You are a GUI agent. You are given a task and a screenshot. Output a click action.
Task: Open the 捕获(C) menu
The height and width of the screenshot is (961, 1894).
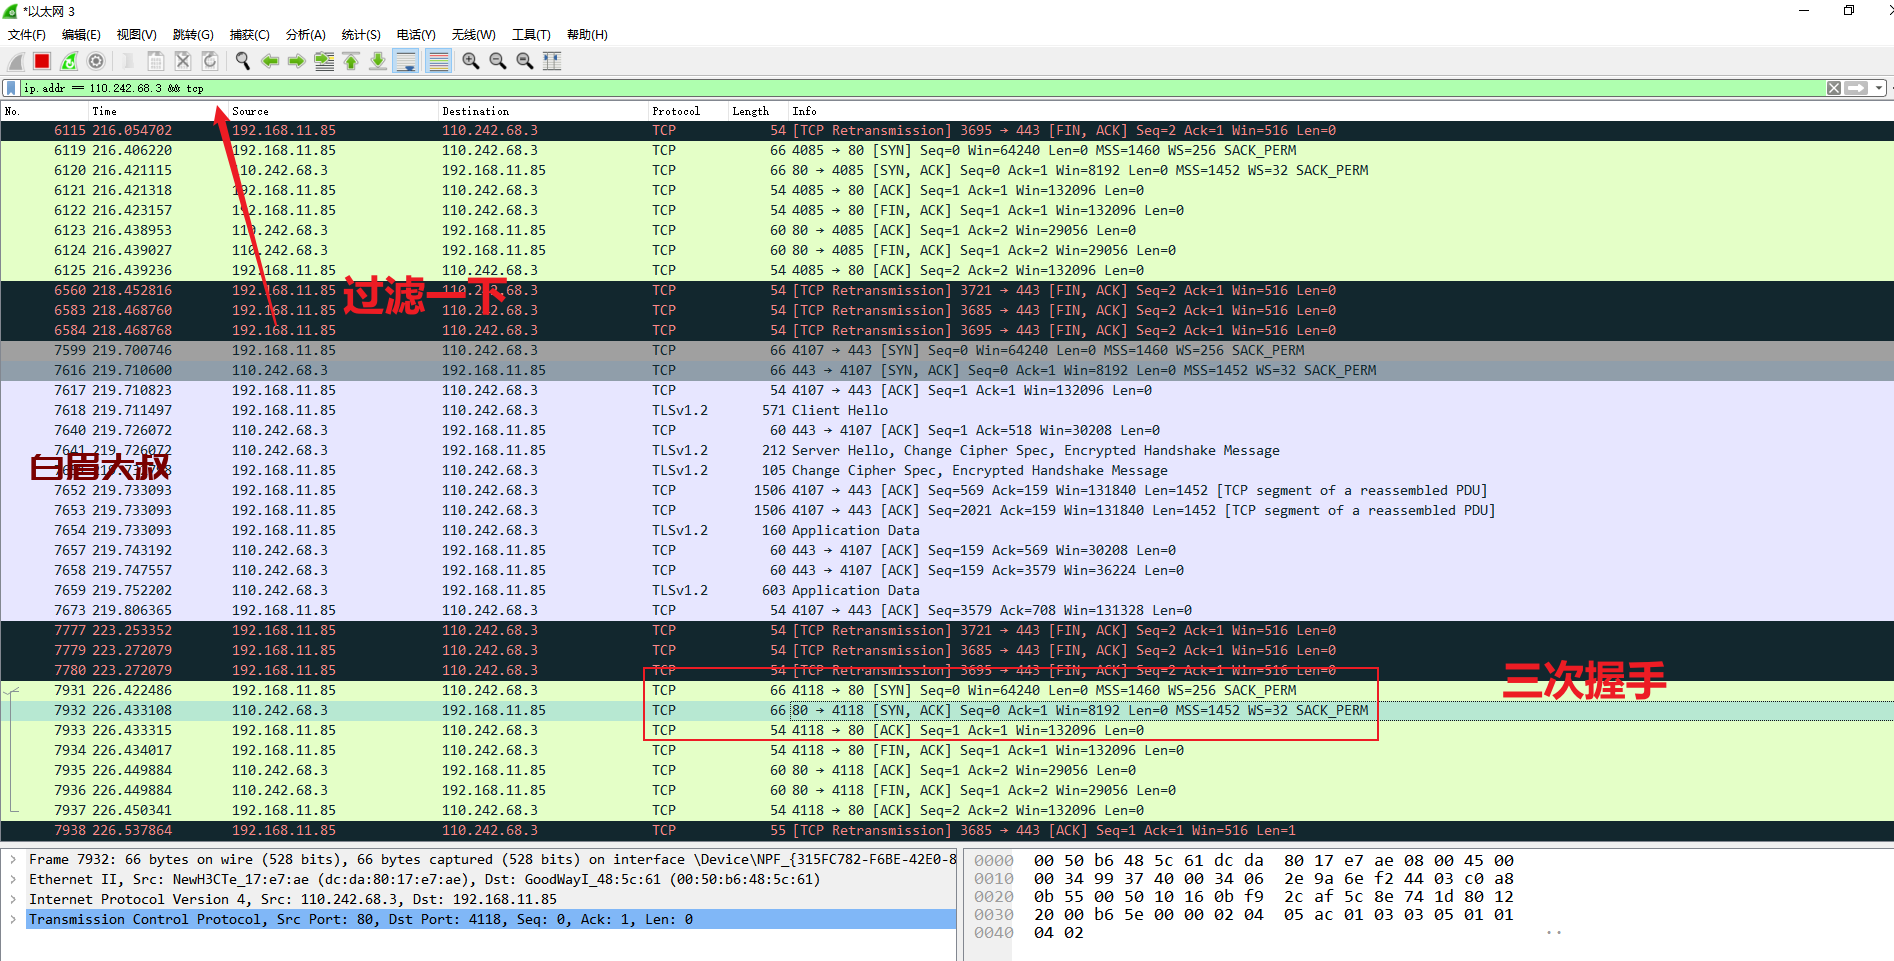pyautogui.click(x=249, y=35)
